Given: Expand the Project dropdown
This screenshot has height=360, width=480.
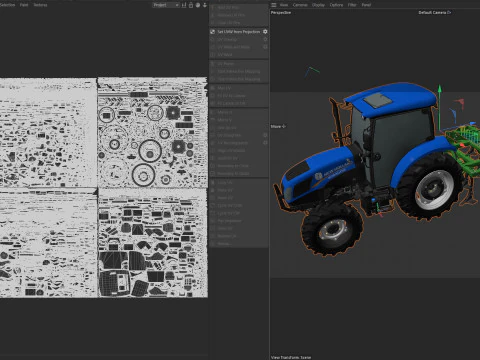Looking at the screenshot, I should click(166, 5).
